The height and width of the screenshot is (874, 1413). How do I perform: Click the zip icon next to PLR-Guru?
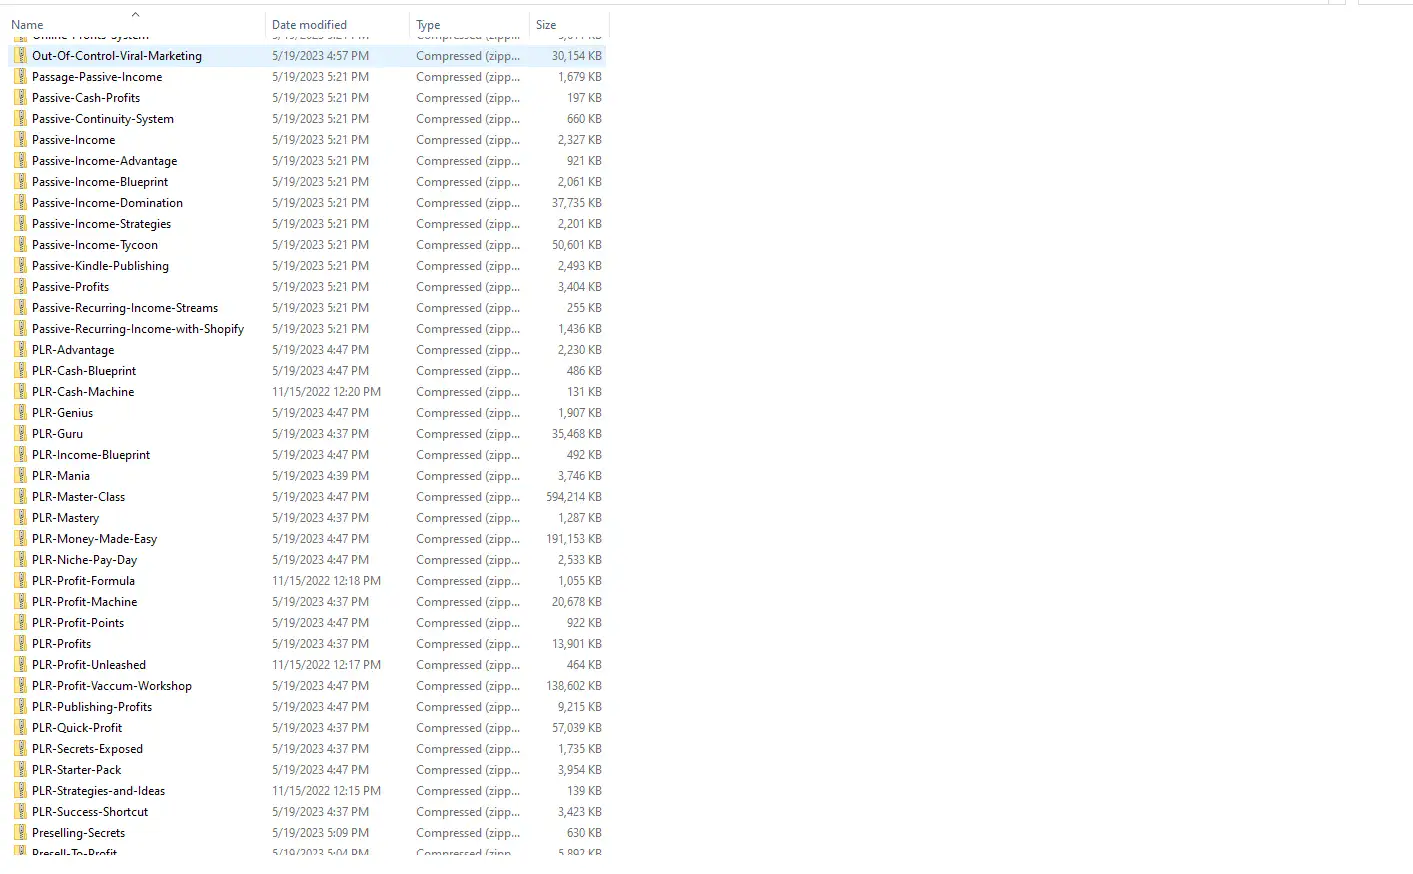(x=20, y=433)
